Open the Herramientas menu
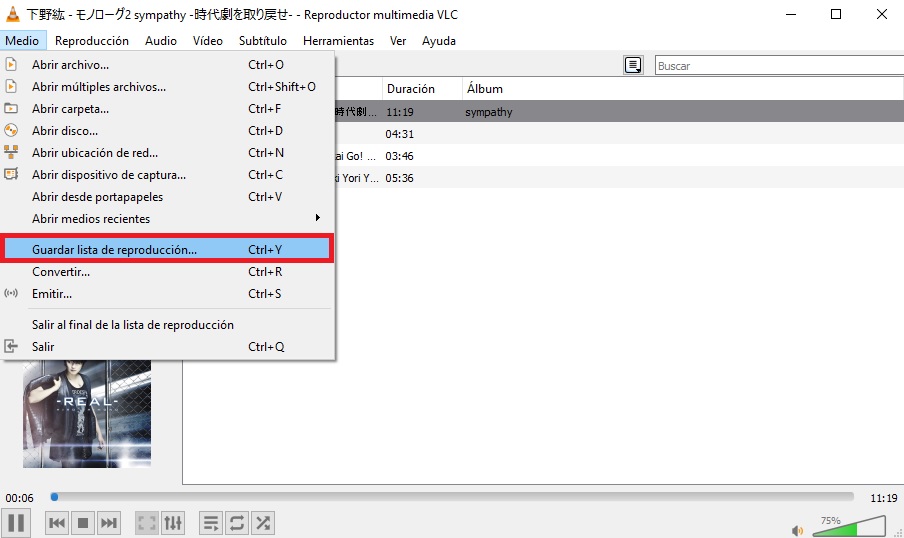The image size is (904, 538). [338, 40]
